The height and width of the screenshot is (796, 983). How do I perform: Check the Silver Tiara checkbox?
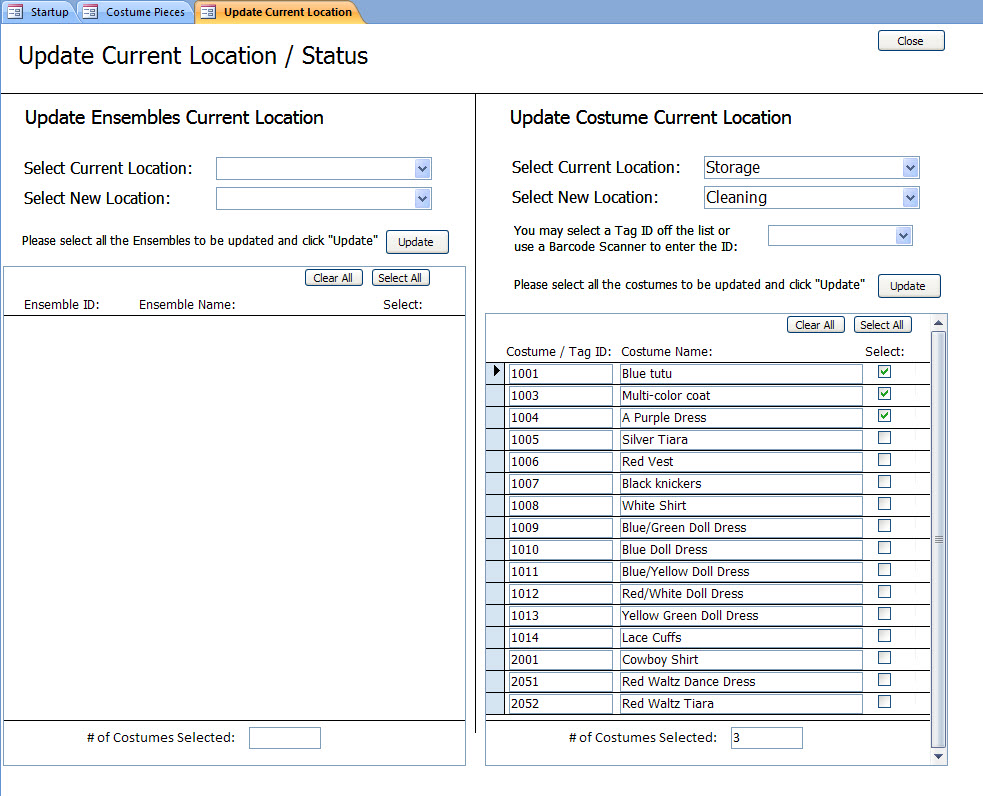(884, 437)
